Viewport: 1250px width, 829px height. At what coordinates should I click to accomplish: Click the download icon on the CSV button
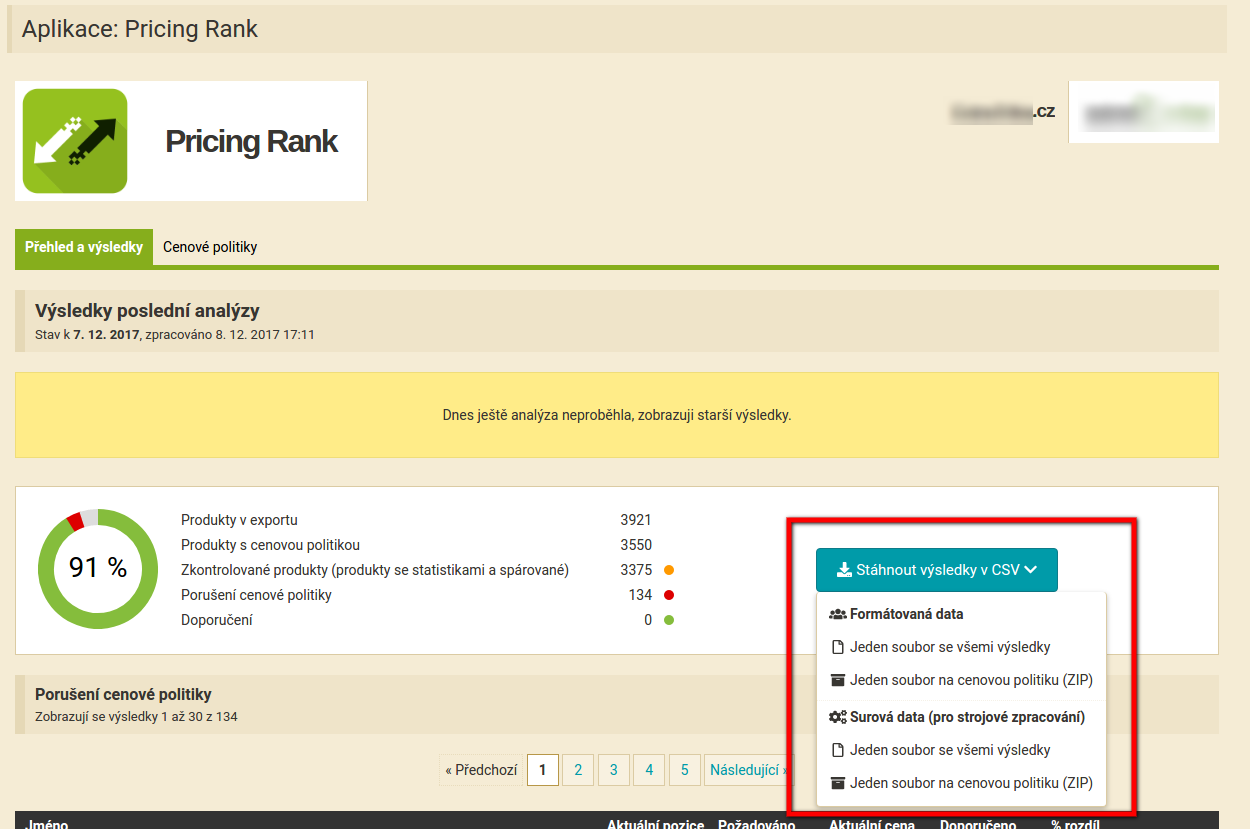(844, 570)
